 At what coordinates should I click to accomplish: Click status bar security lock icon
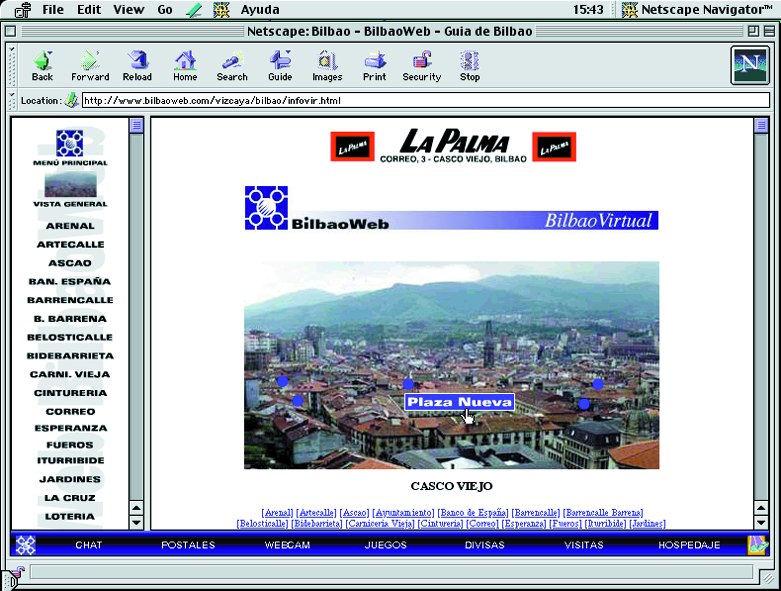[16, 574]
